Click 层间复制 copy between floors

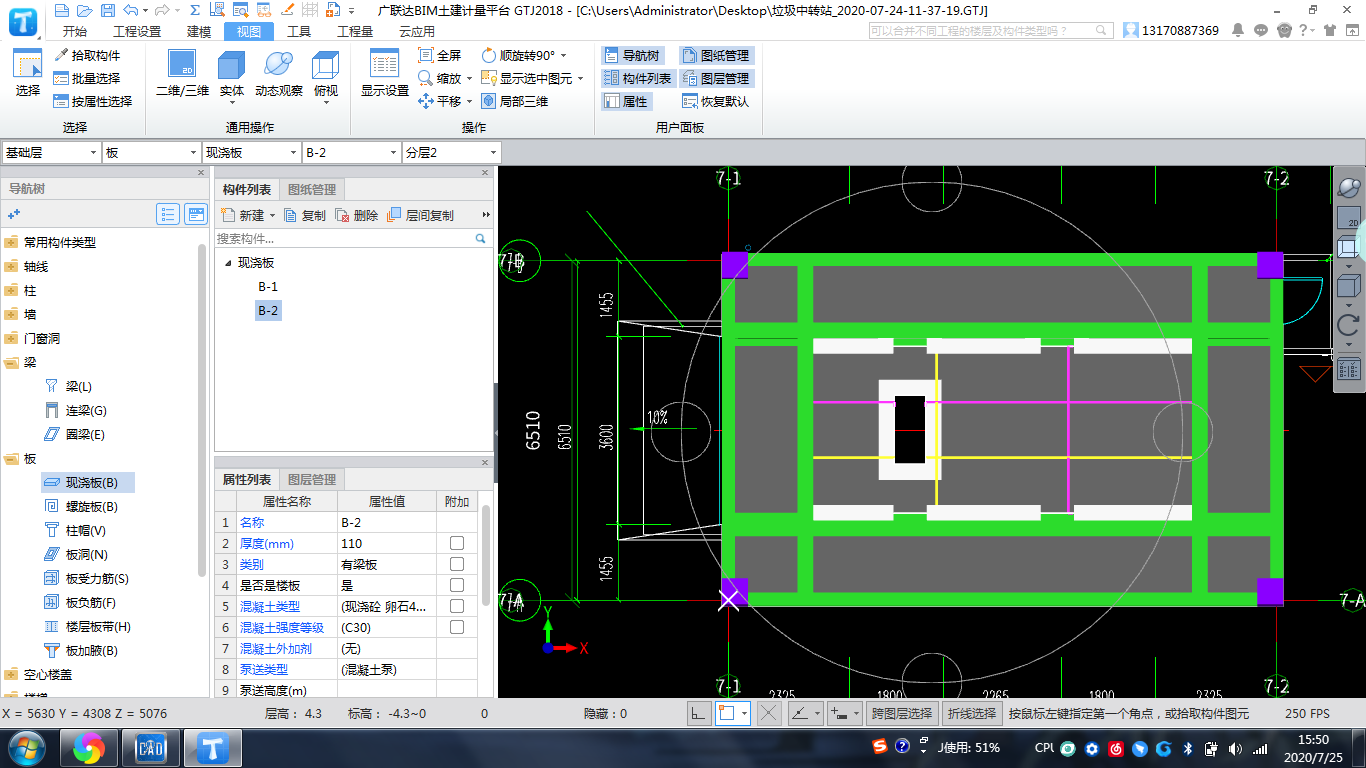pyautogui.click(x=421, y=215)
